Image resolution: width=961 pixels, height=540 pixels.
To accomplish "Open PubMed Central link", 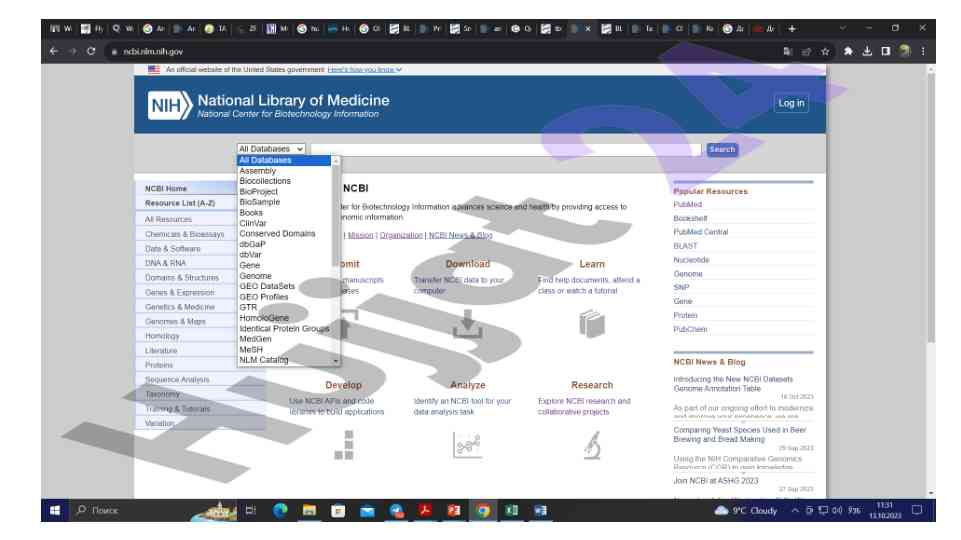I will (701, 232).
